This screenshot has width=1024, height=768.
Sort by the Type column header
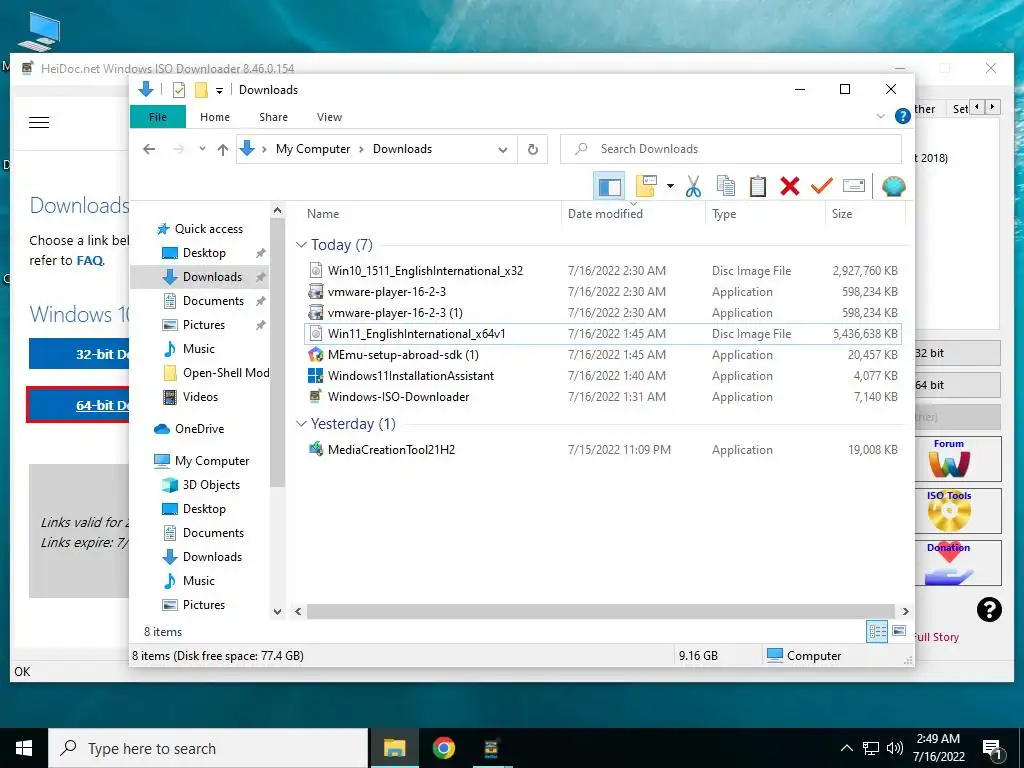click(x=765, y=214)
